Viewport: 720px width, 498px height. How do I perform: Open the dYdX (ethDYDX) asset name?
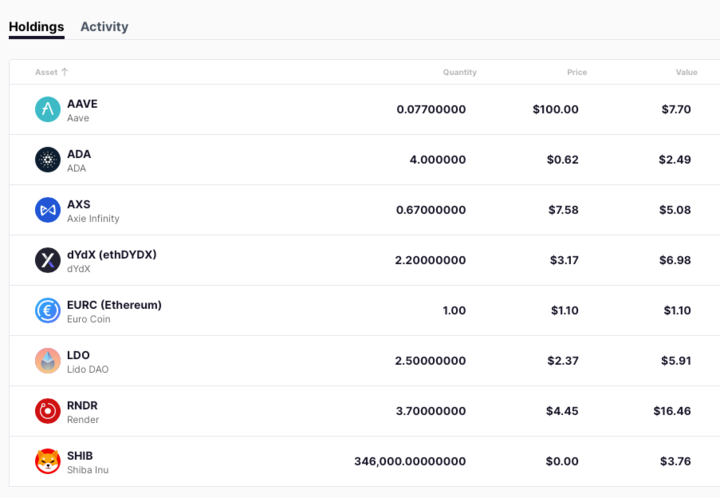click(112, 255)
